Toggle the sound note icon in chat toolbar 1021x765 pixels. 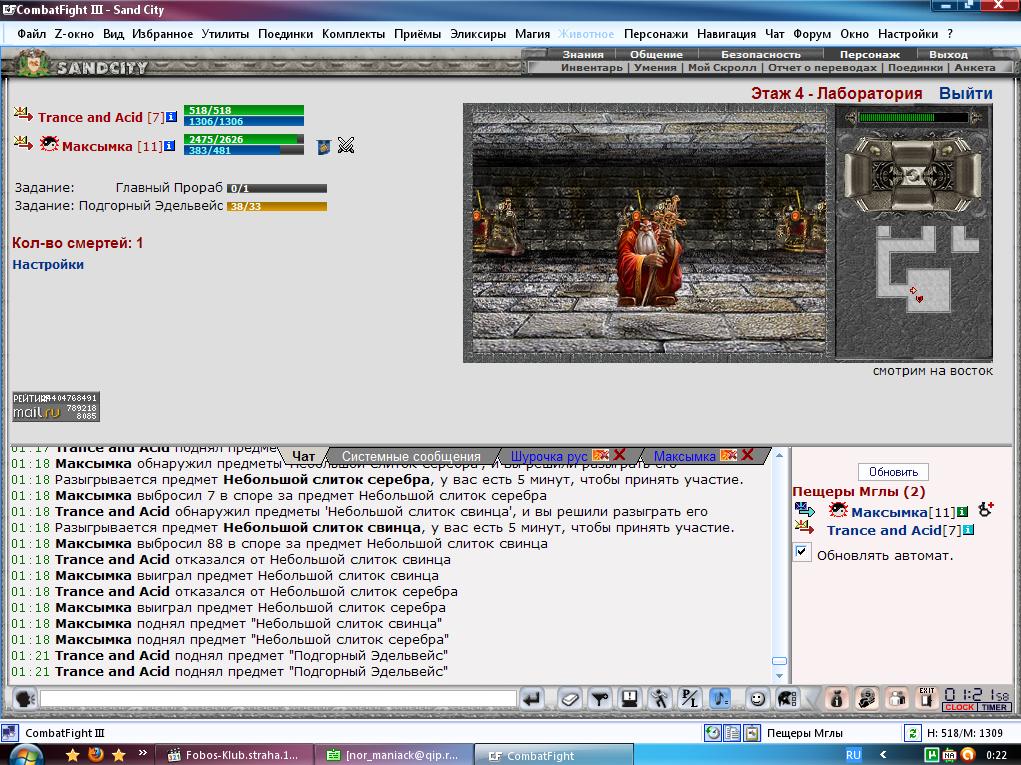point(720,699)
